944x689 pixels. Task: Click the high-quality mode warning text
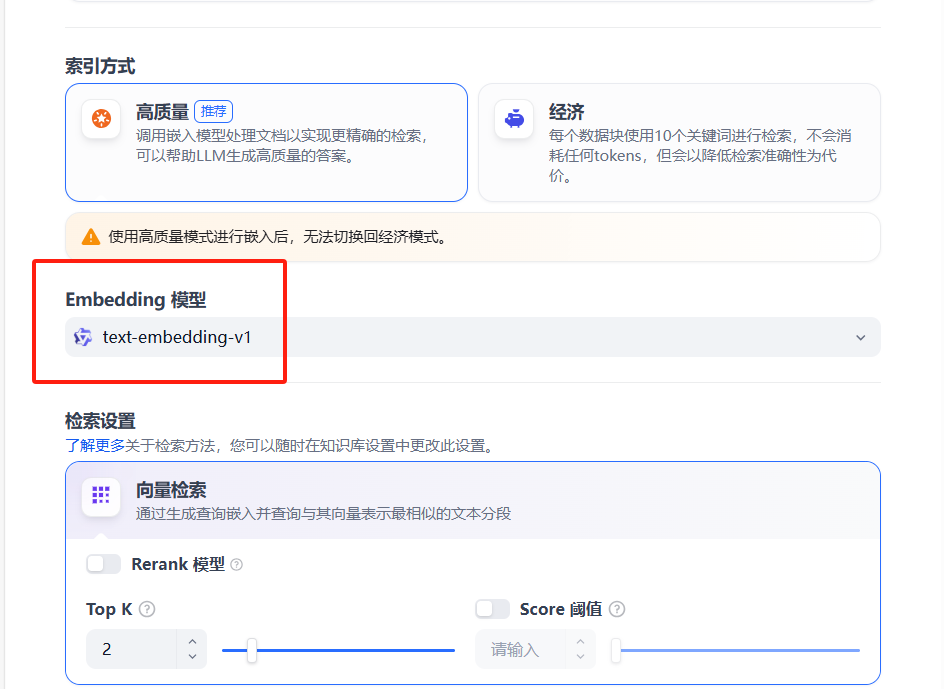[278, 237]
